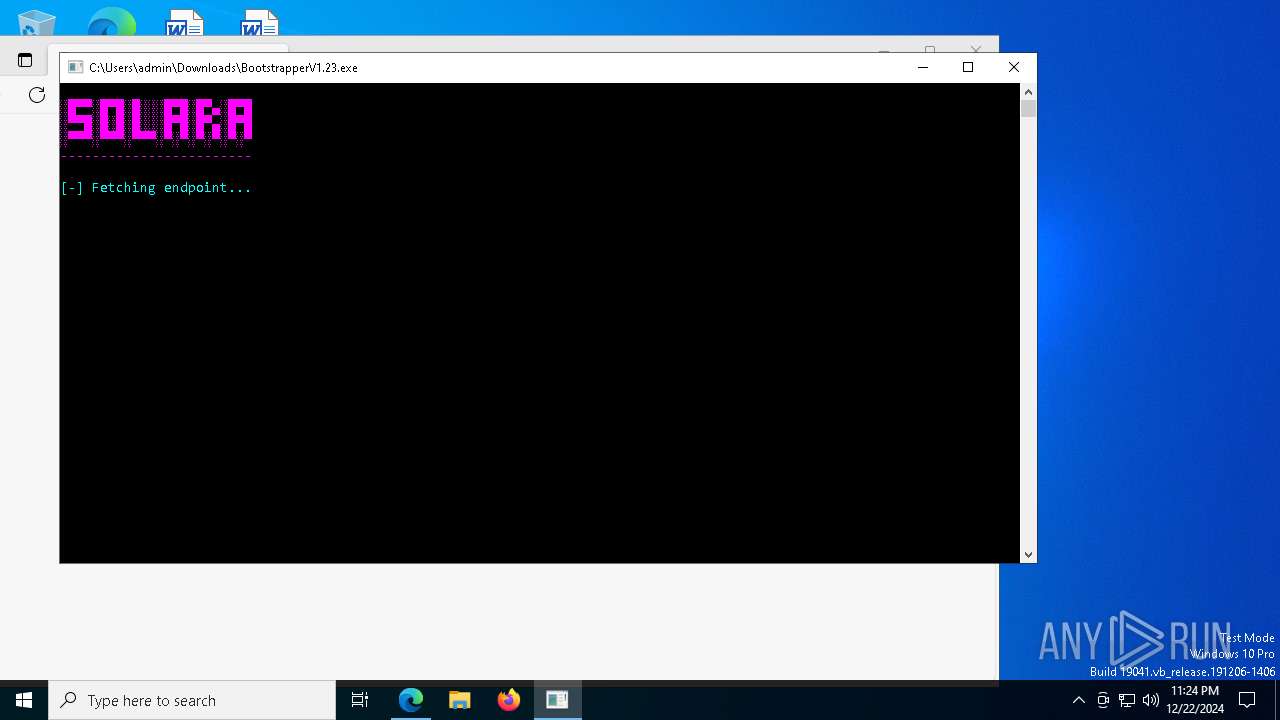Open Firefox from the taskbar

click(509, 700)
